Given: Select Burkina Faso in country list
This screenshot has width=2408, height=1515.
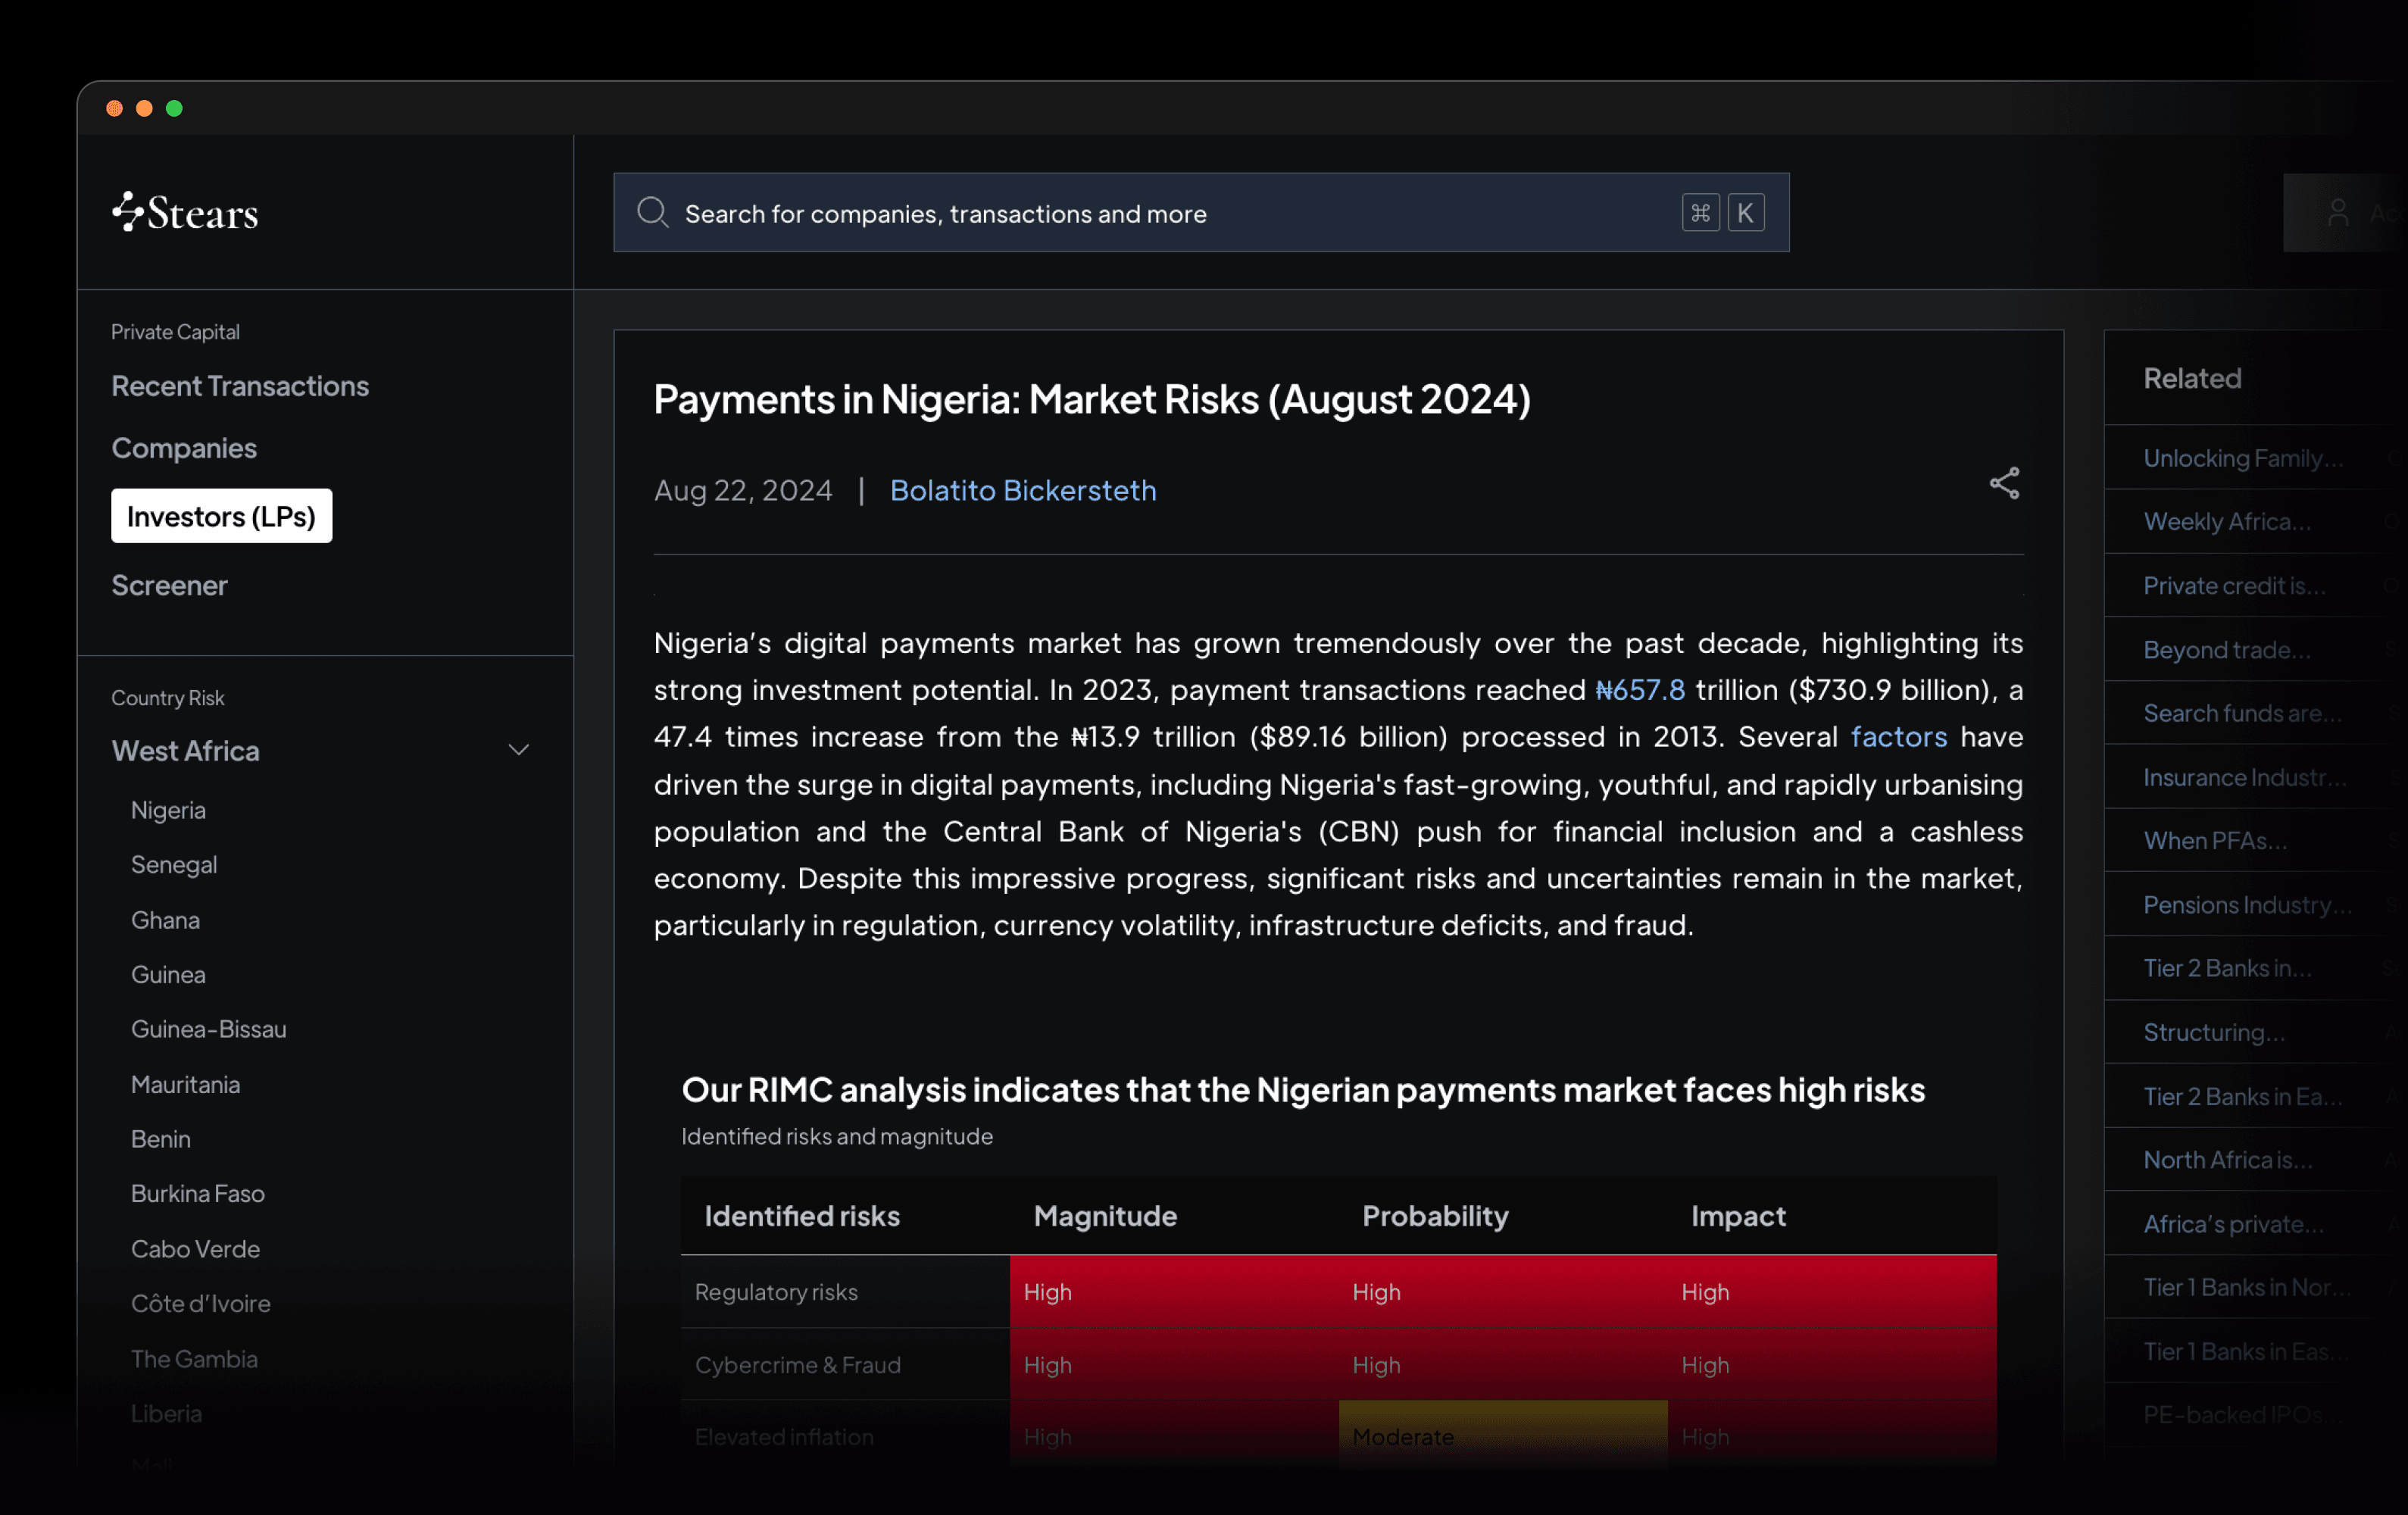Looking at the screenshot, I should point(198,1194).
